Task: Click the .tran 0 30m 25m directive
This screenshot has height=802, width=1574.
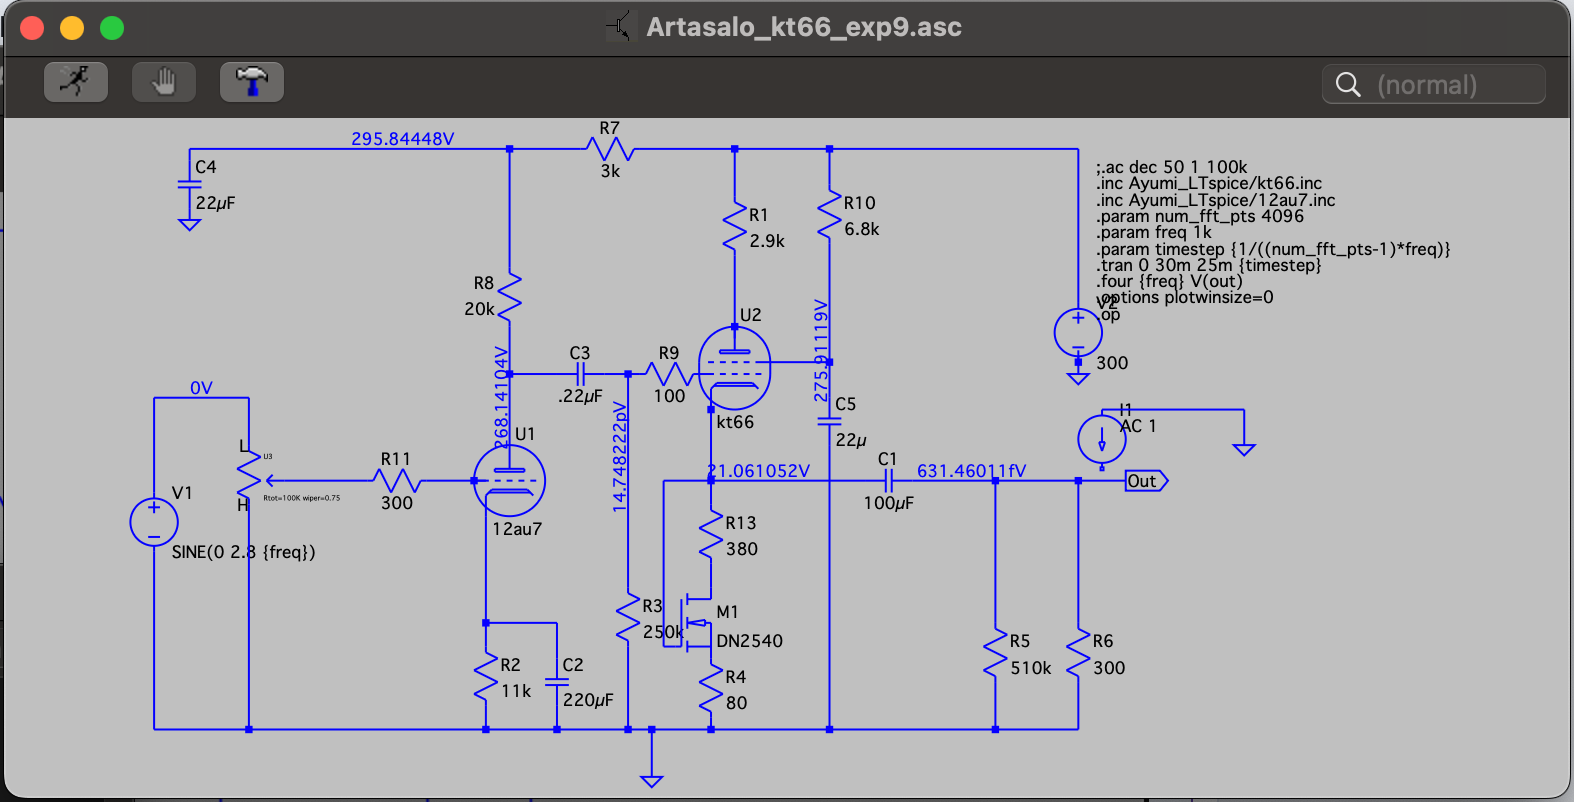Action: tap(1209, 265)
